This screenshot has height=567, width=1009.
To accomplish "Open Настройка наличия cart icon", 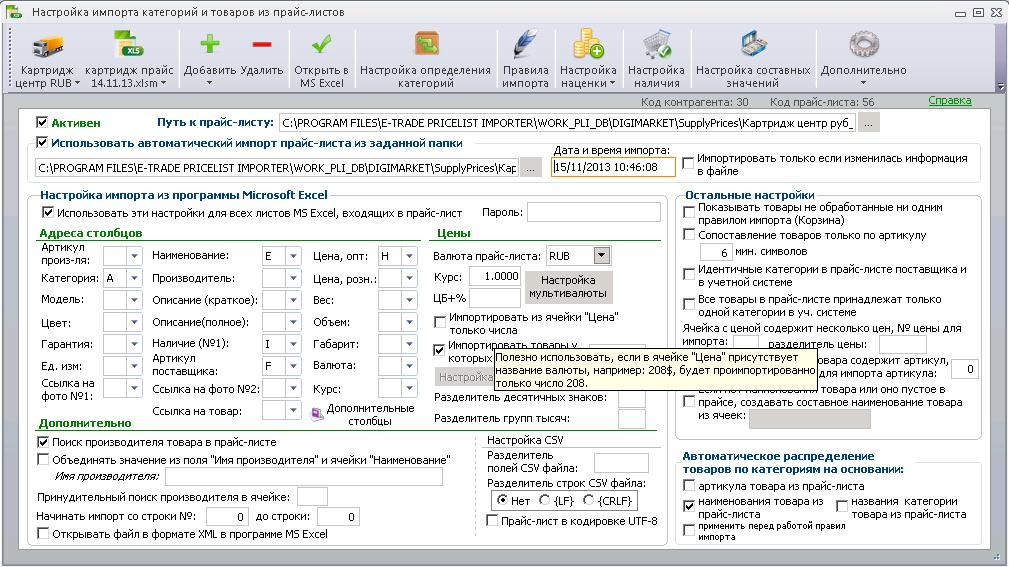I will click(656, 45).
